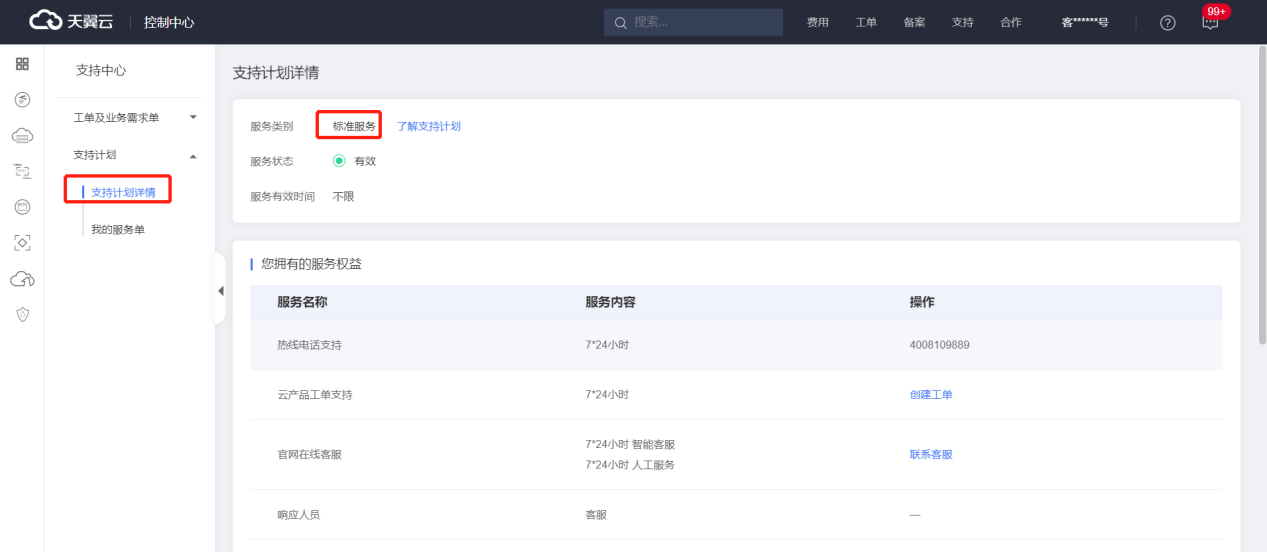The height and width of the screenshot is (552, 1267).
Task: Open the shield security icon in sidebar
Action: (22, 315)
